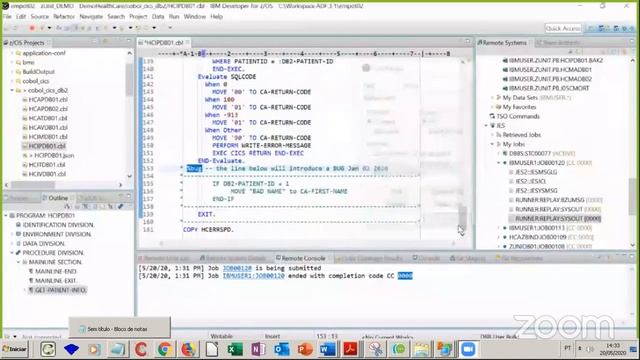Maximize the editor area using its corner icon

point(468,41)
